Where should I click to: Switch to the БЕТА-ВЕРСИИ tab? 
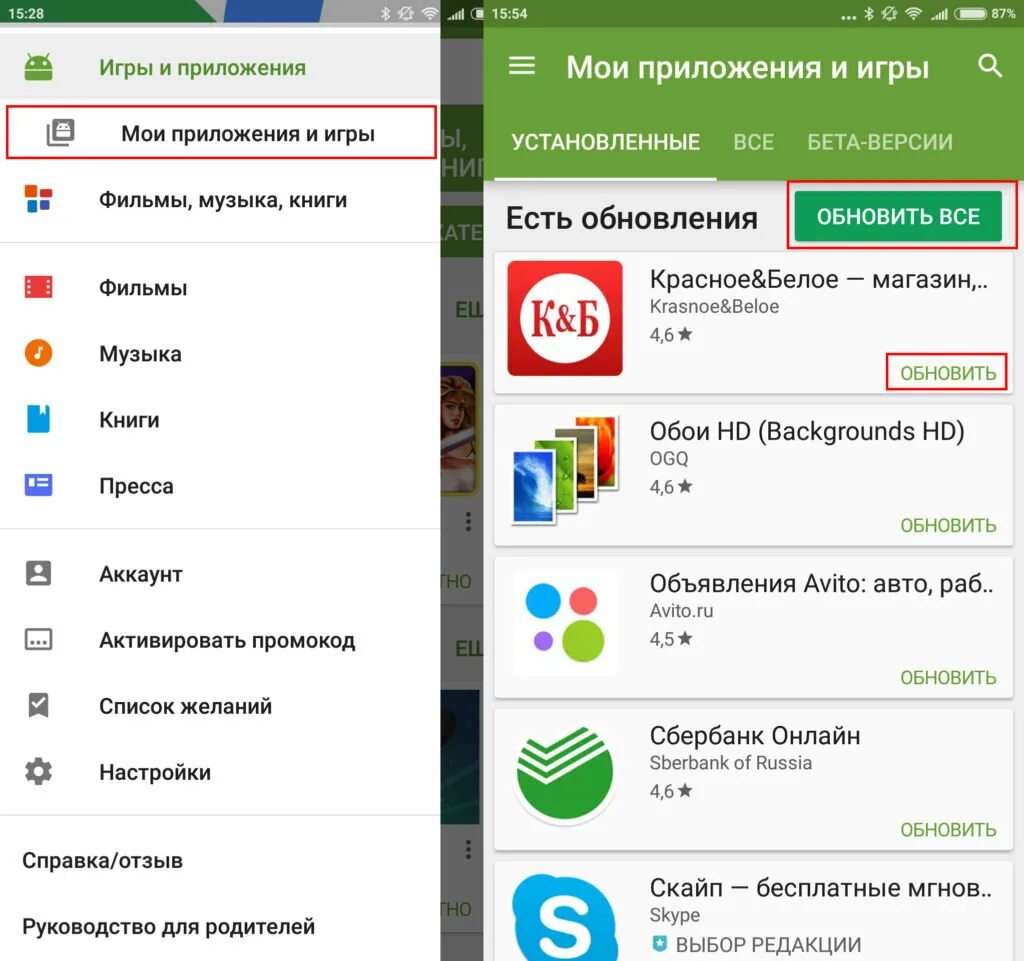880,142
